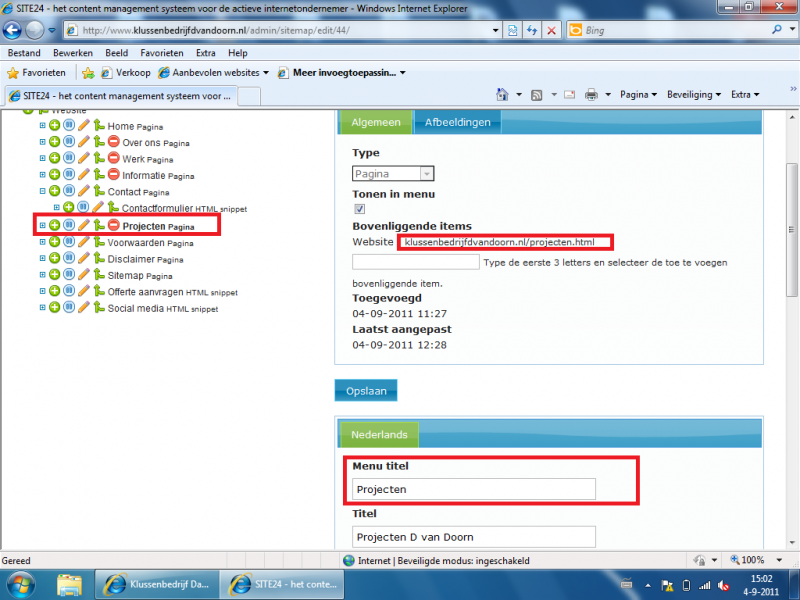This screenshot has width=800, height=600.
Task: Expand the Informatie tree node
Action: (x=42, y=175)
